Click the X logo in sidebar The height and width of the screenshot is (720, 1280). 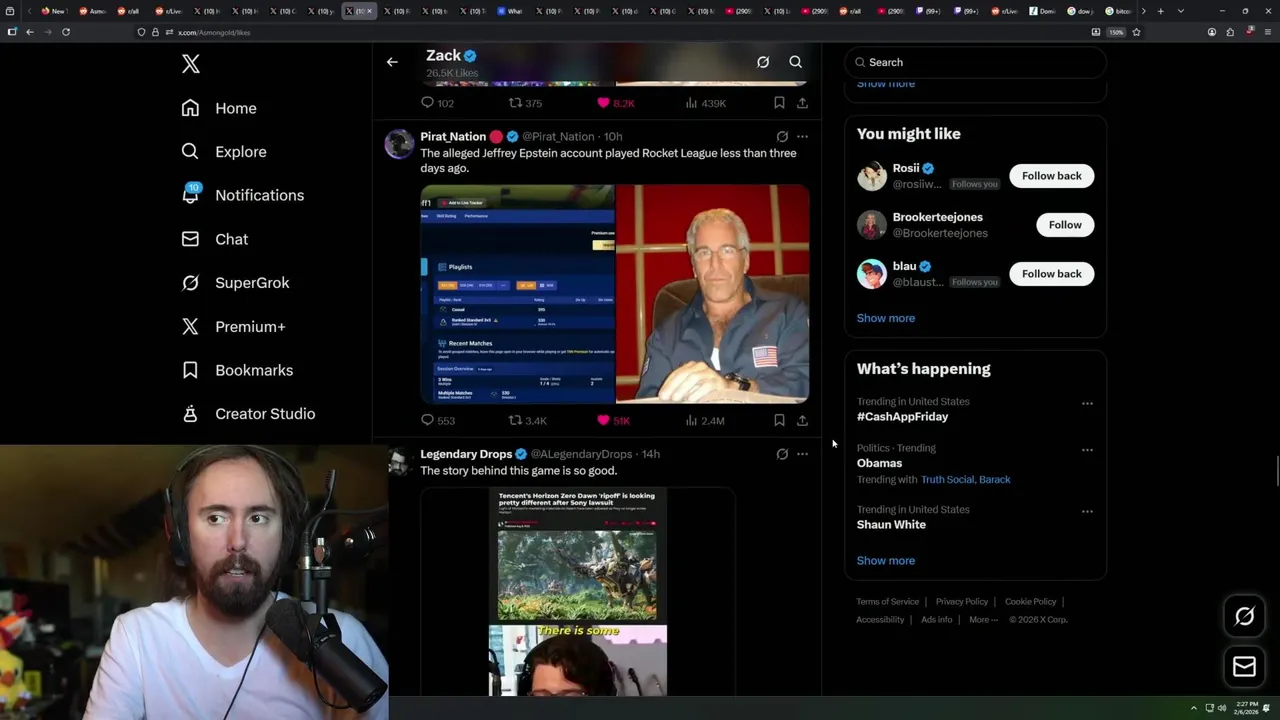[191, 64]
